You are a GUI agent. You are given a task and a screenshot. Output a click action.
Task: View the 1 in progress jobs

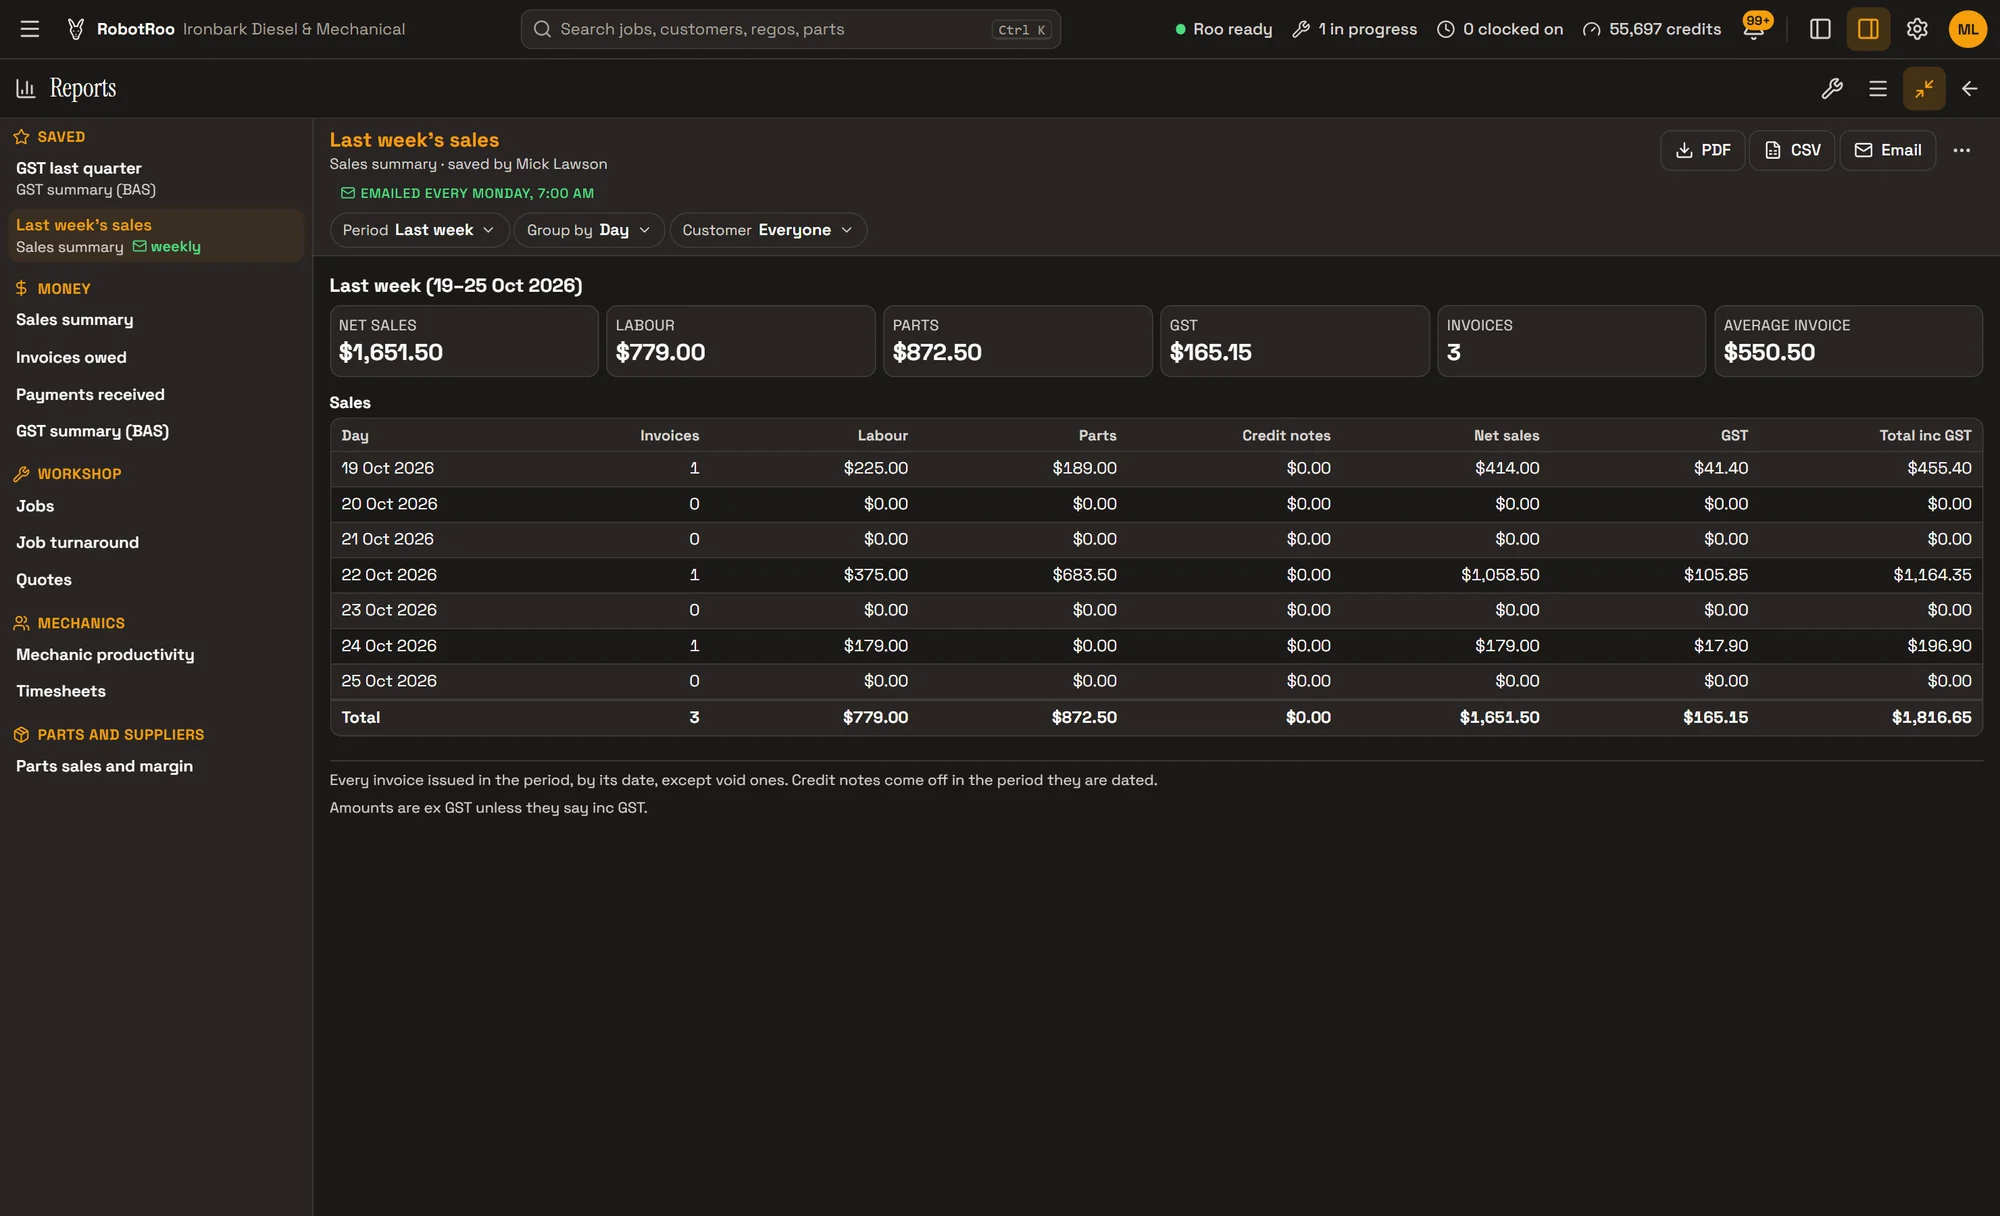click(1355, 29)
